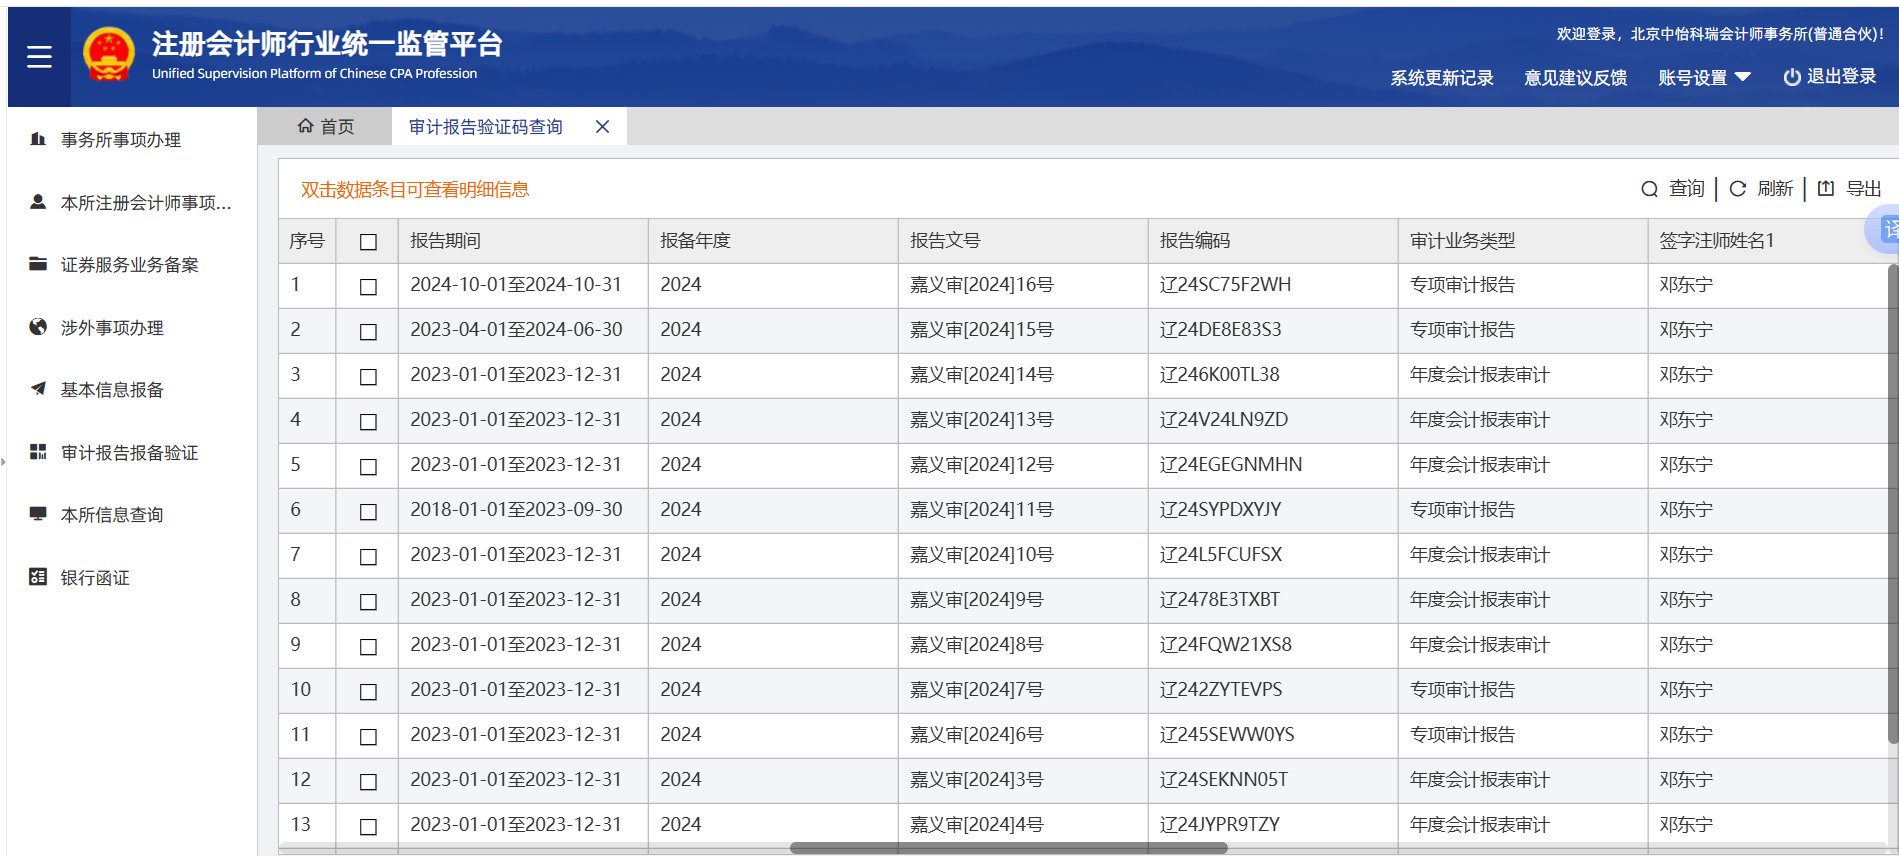Viewport: 1899px width, 856px height.
Task: Close the 审计报告验证码查询 tab
Action: [x=602, y=127]
